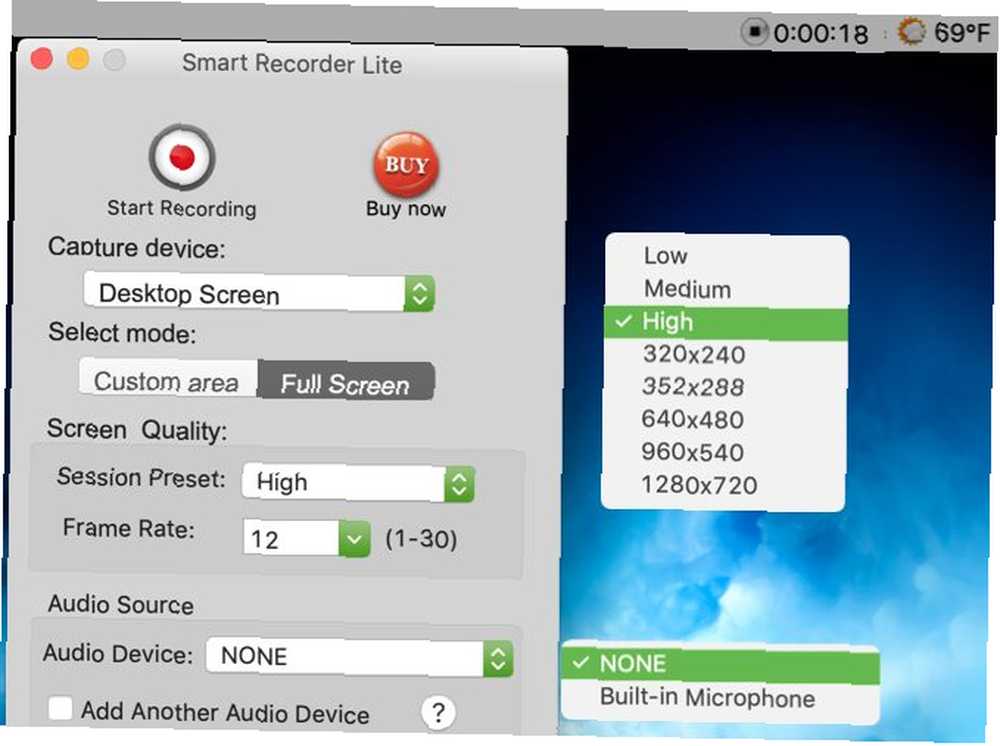Switch mode to Full Screen
1000x746 pixels.
point(346,382)
